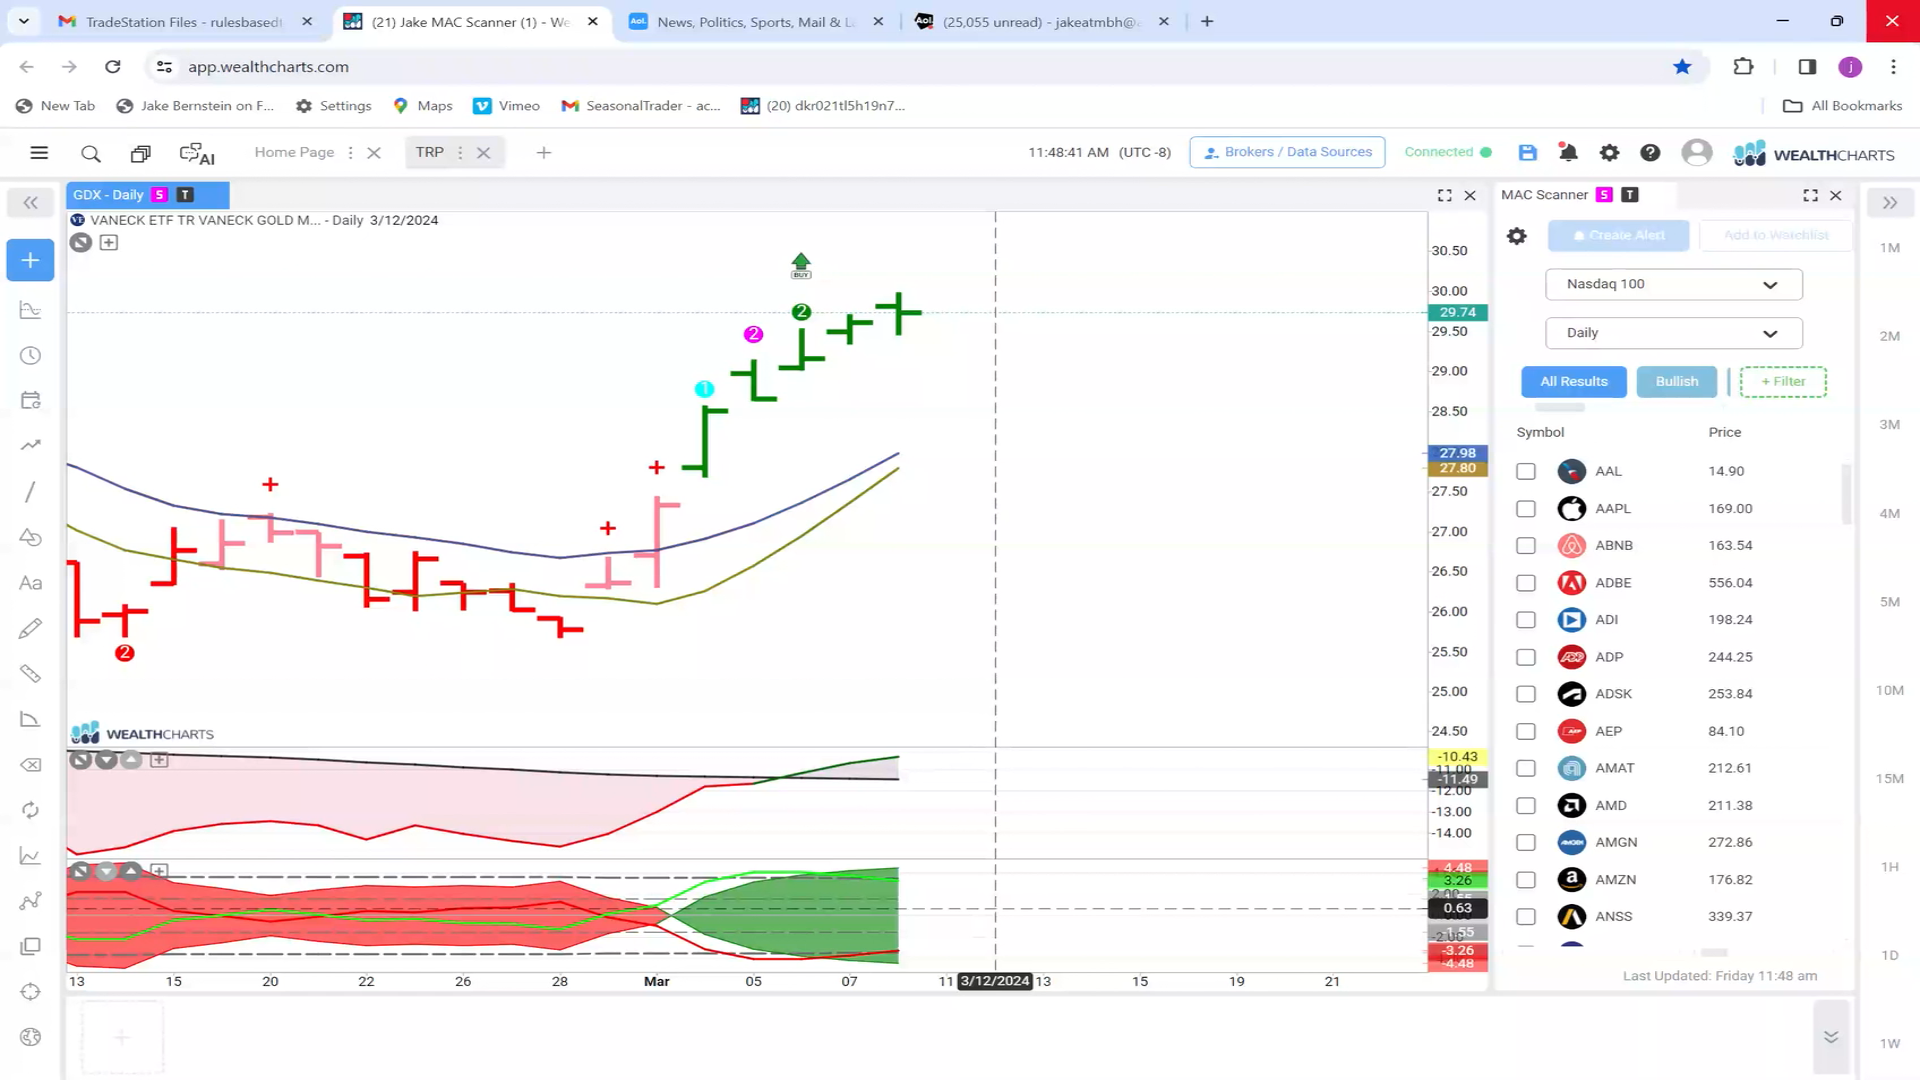
Task: Select the 1D timeframe in right sidebar
Action: 1889,955
